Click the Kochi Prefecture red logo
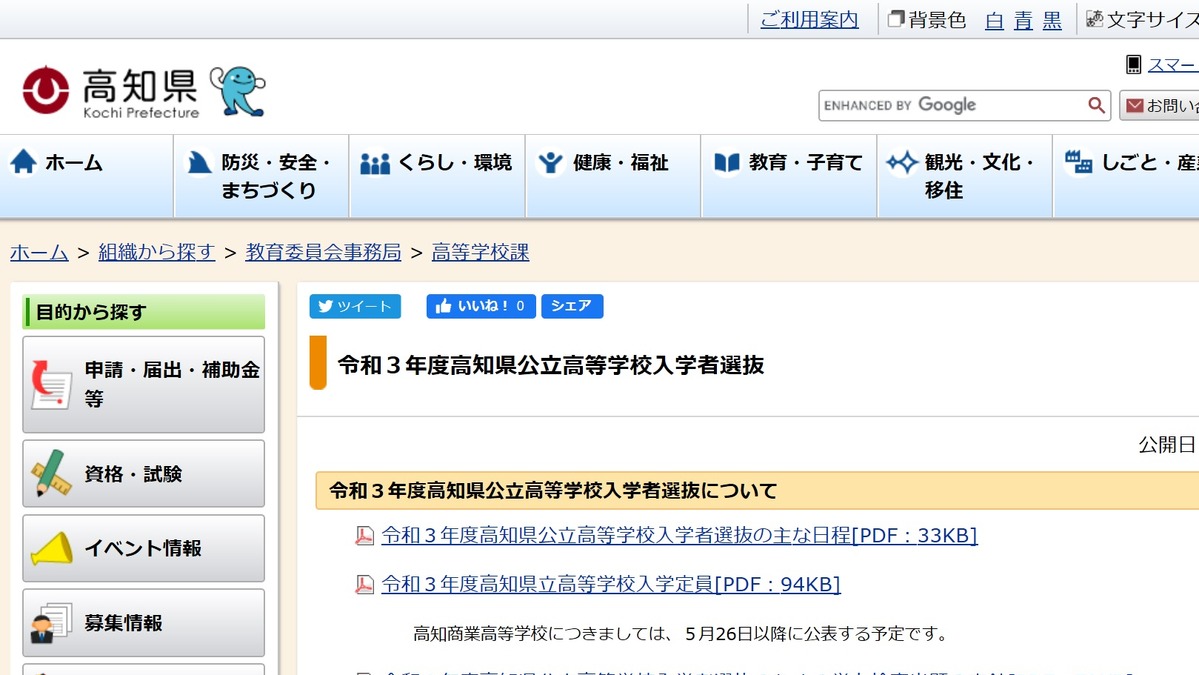 point(46,90)
